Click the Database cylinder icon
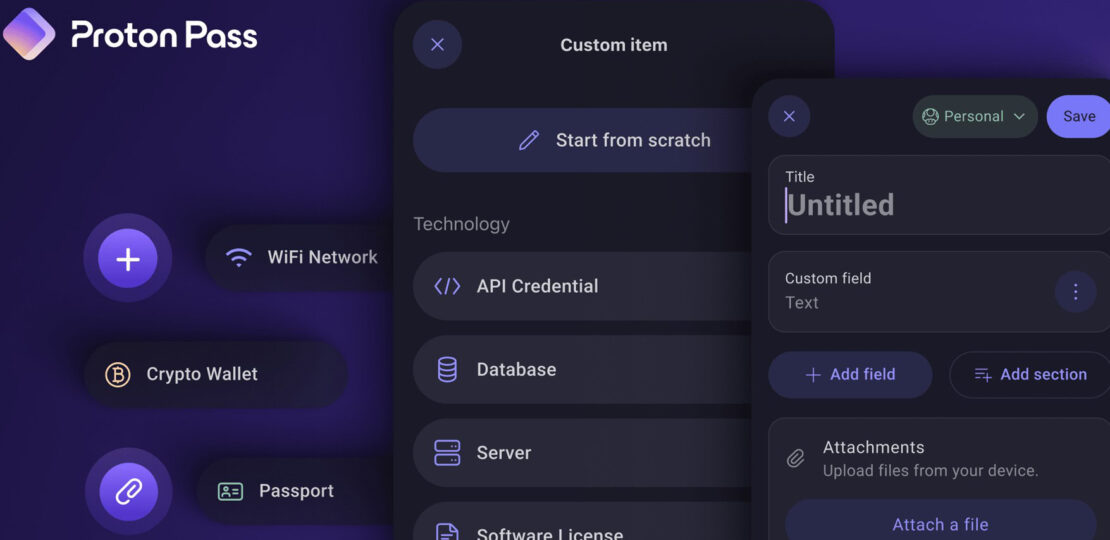Screen dimensions: 1110x540 [x=447, y=369]
